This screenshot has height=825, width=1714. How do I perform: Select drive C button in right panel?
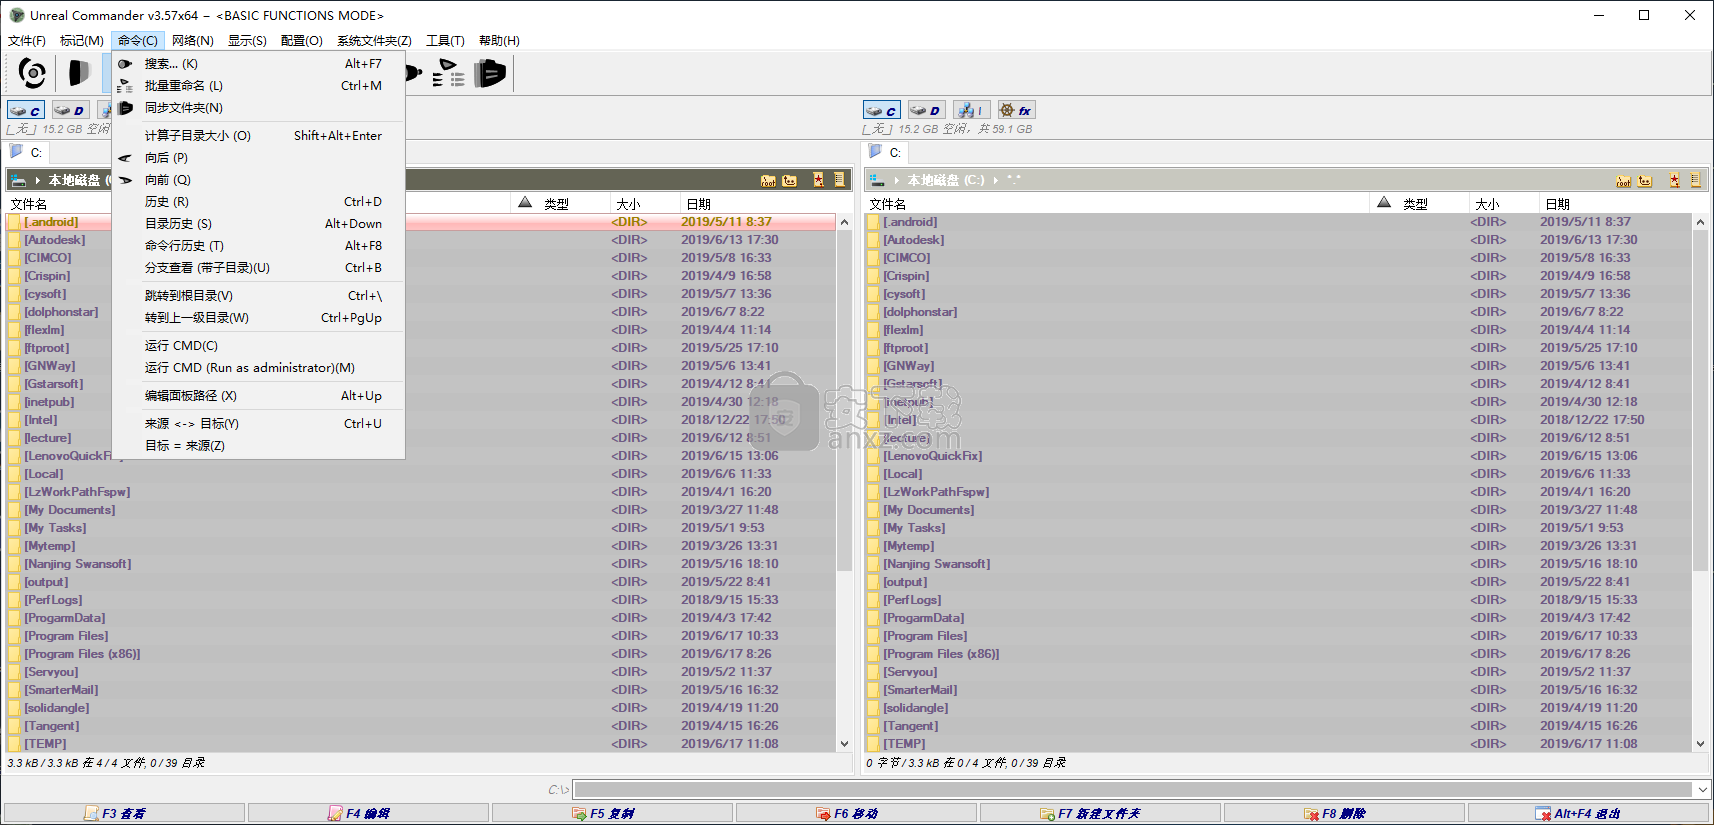point(882,110)
